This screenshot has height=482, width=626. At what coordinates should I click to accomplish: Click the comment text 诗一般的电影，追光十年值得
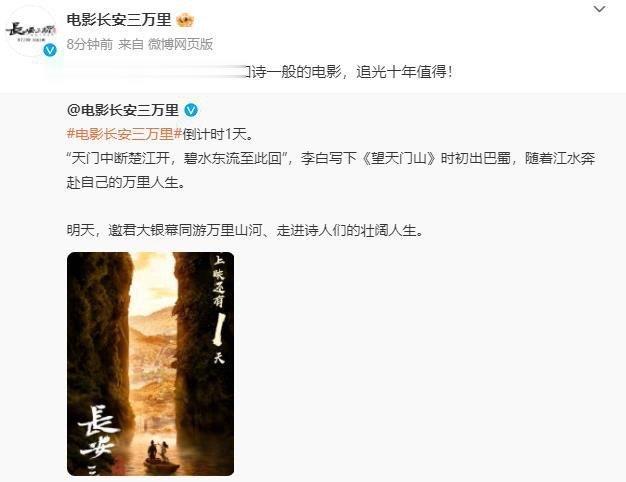point(349,72)
